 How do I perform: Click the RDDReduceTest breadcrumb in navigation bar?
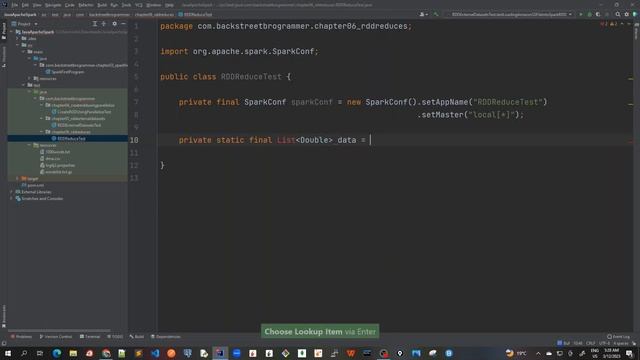tap(196, 15)
